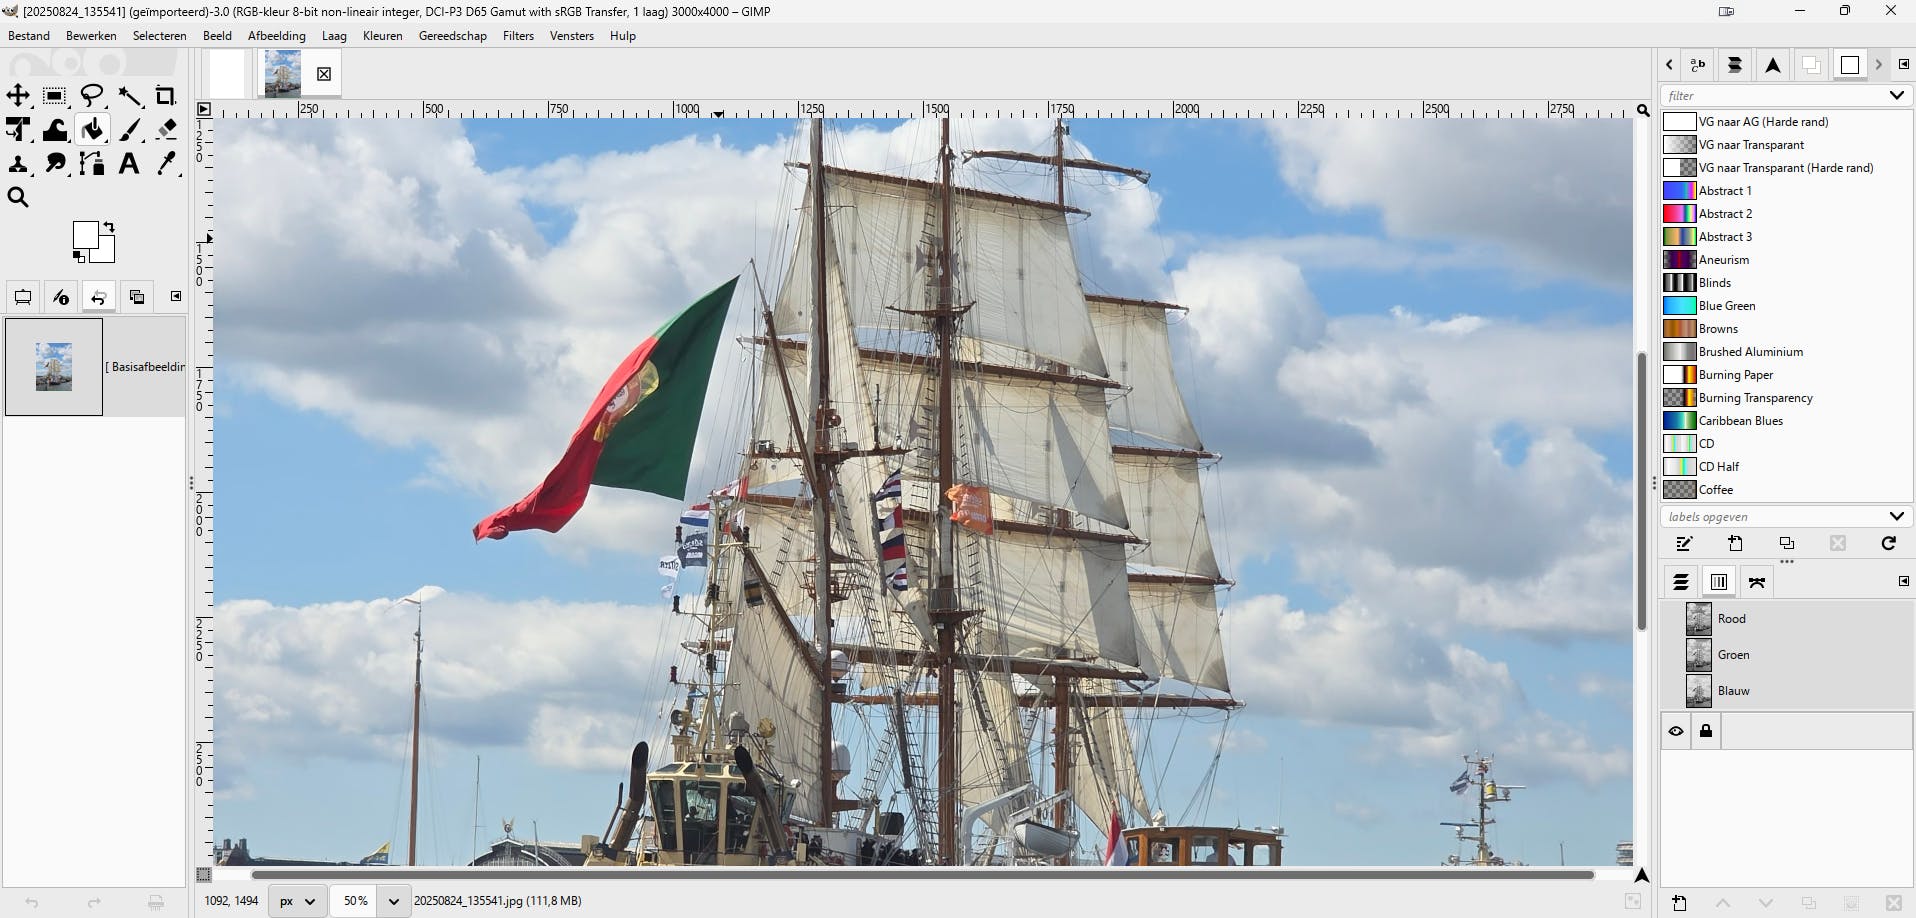Select the Paintbrush tool
The width and height of the screenshot is (1916, 918).
pos(129,130)
